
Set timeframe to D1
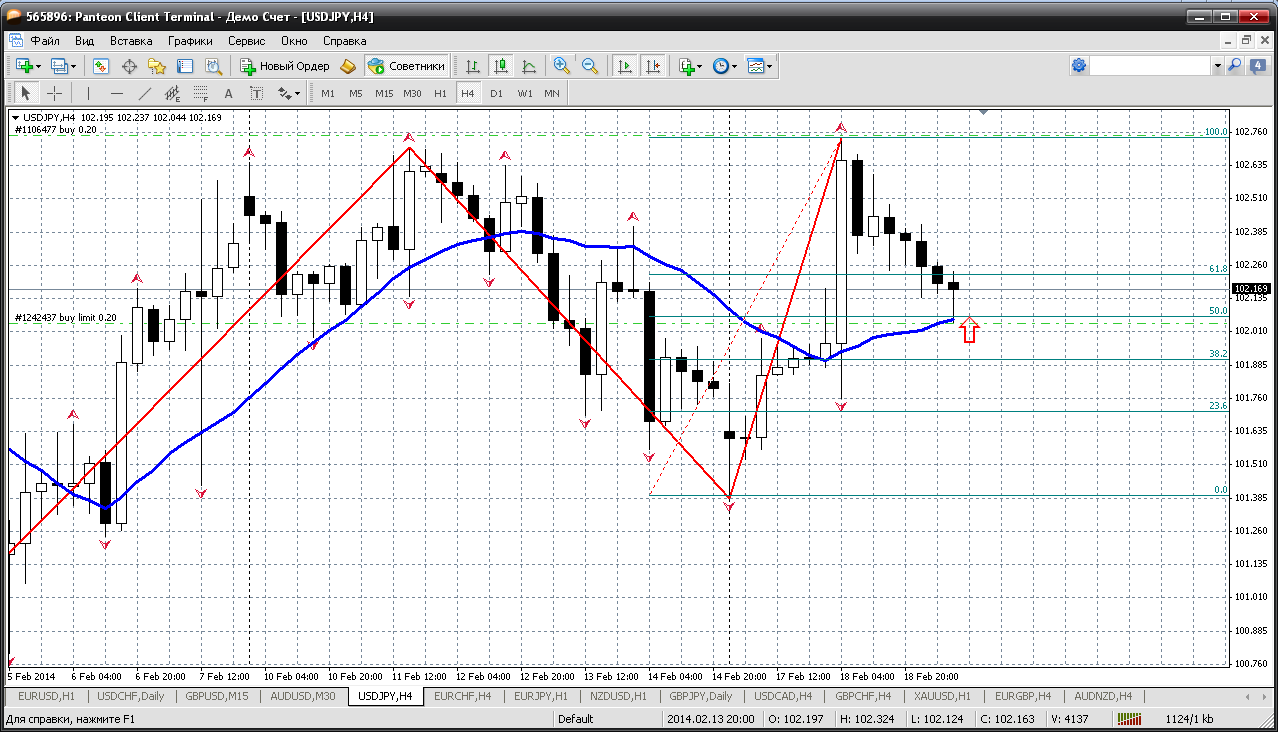point(496,93)
